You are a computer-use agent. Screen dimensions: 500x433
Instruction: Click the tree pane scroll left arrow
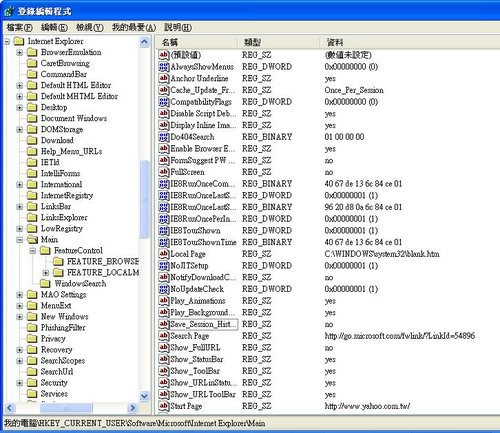9,408
